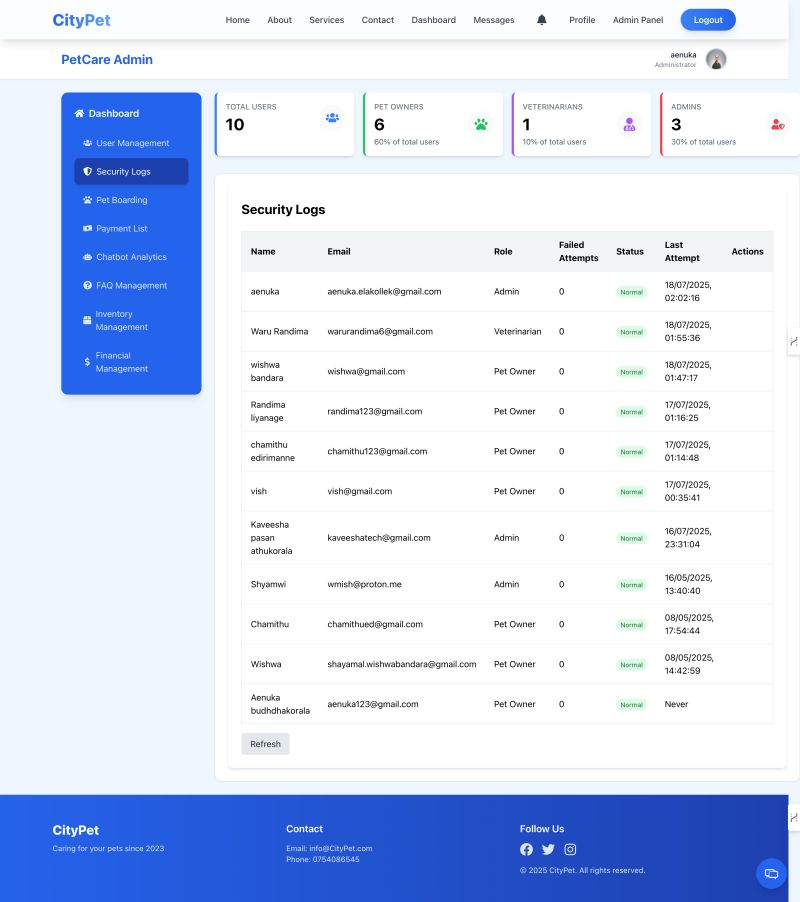Open the chat bubble widget icon
The image size is (800, 902).
770,873
